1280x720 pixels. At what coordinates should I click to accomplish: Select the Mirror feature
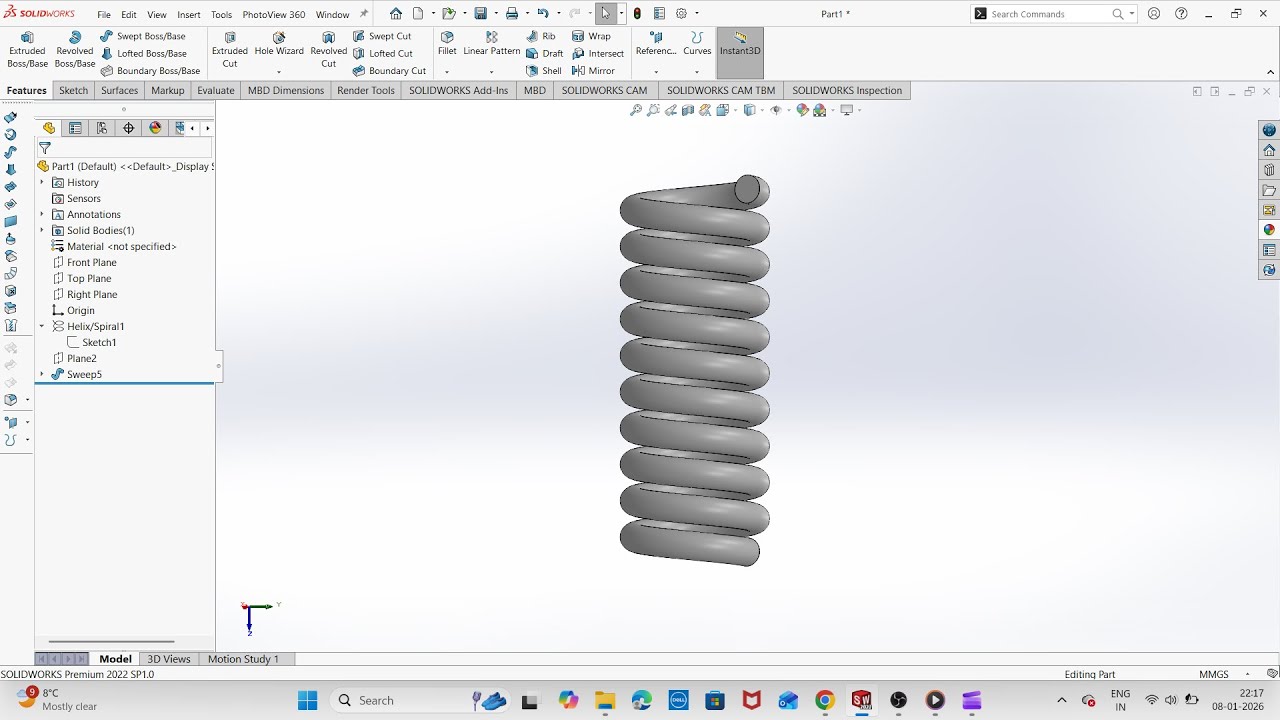593,71
